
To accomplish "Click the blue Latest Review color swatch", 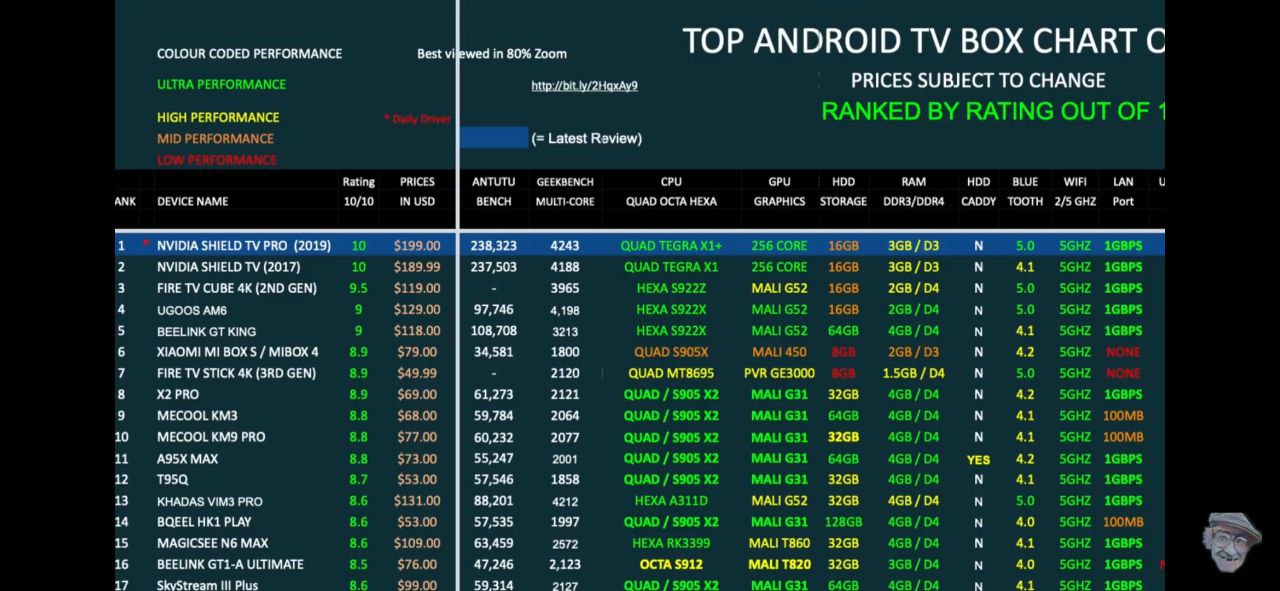I will pyautogui.click(x=493, y=138).
